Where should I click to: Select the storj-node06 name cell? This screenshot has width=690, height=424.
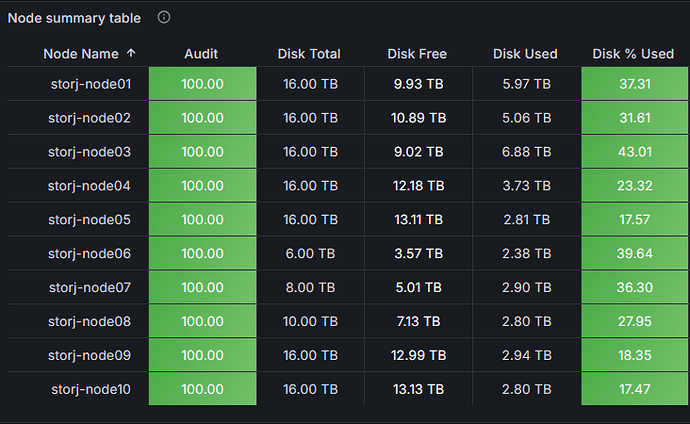point(78,253)
